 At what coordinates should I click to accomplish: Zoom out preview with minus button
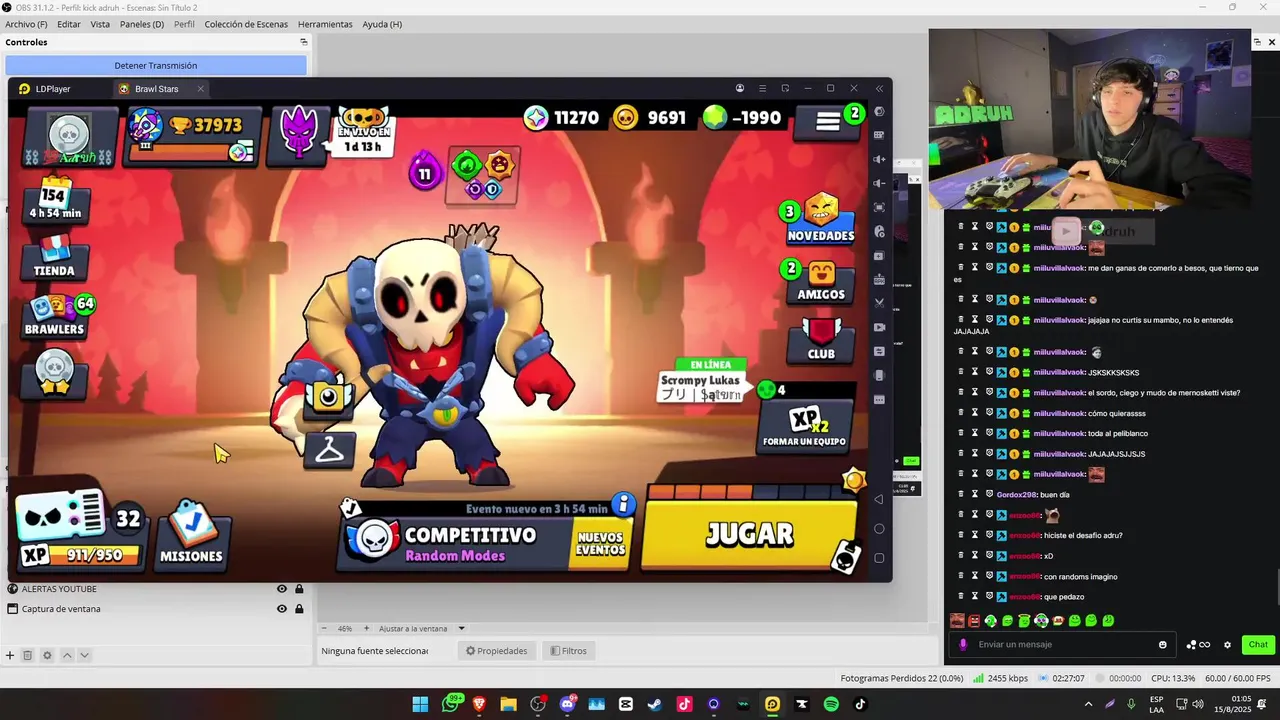pyautogui.click(x=325, y=629)
